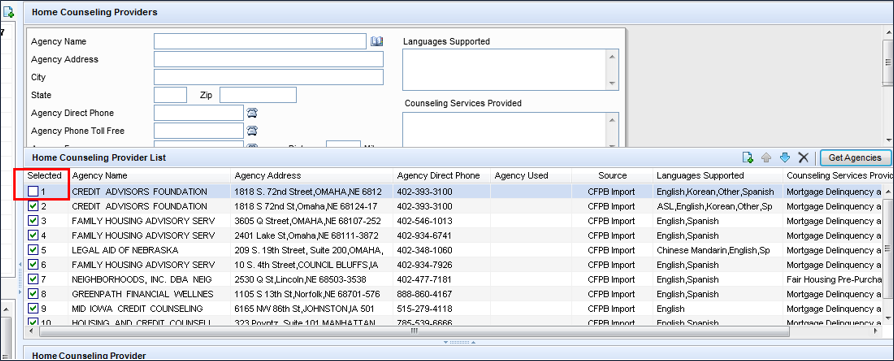
Task: Move selected provider up with the up arrow
Action: pyautogui.click(x=766, y=157)
